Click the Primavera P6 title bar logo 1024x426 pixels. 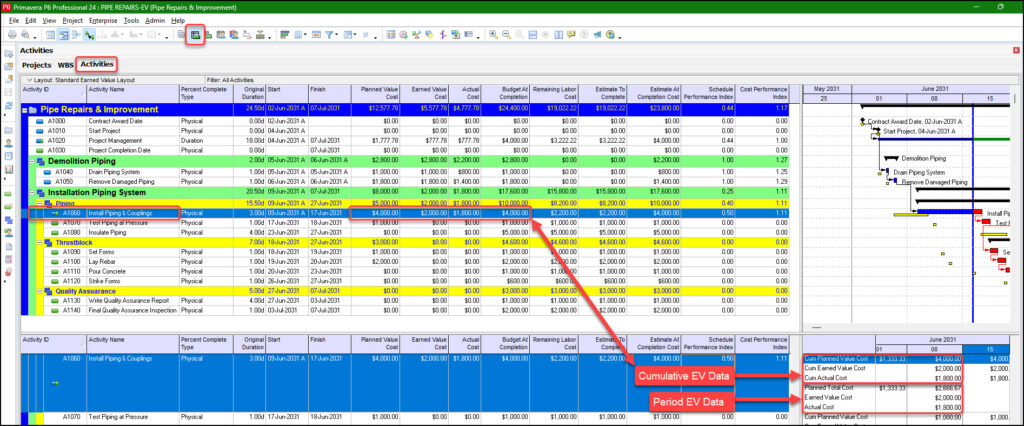(5, 7)
